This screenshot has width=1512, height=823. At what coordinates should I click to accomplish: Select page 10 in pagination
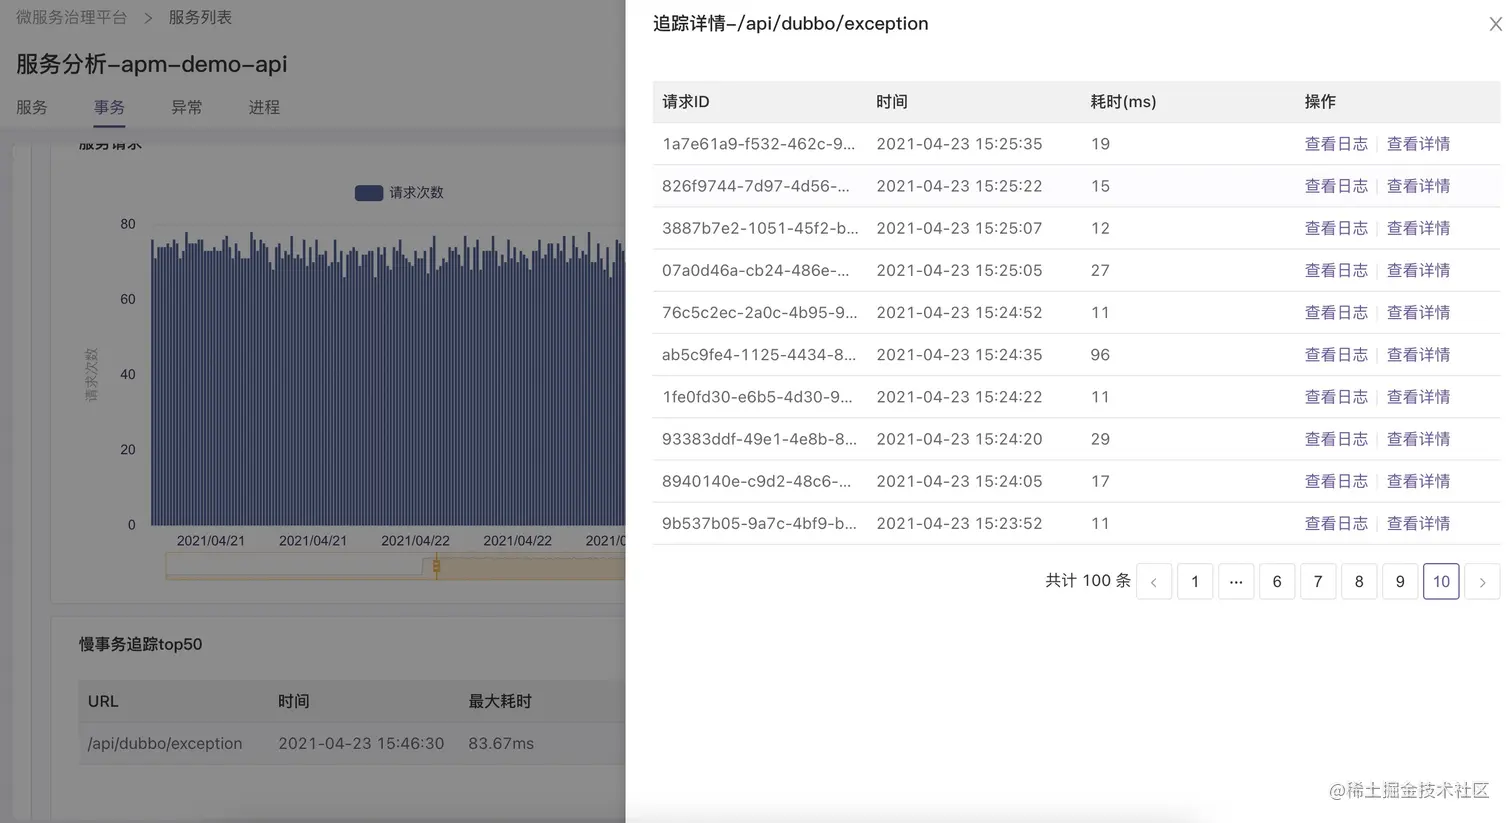(1441, 582)
